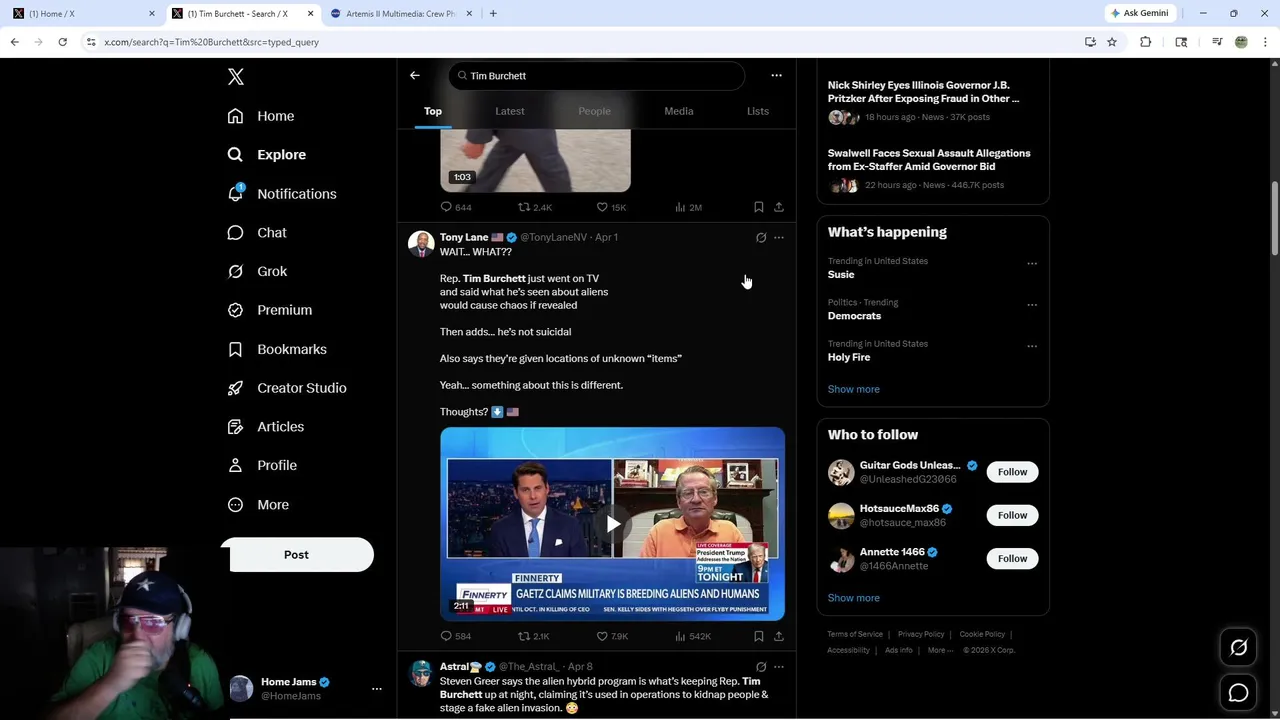Click the X logo in sidebar
Image resolution: width=1280 pixels, height=720 pixels.
[x=235, y=77]
